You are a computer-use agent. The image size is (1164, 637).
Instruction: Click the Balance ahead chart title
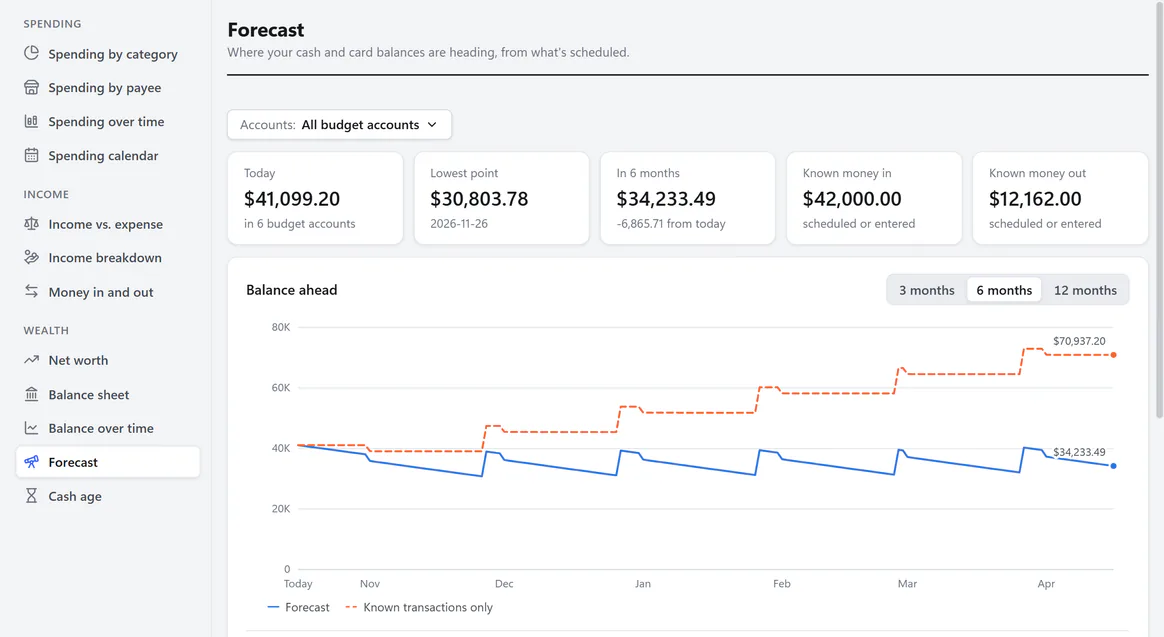292,290
